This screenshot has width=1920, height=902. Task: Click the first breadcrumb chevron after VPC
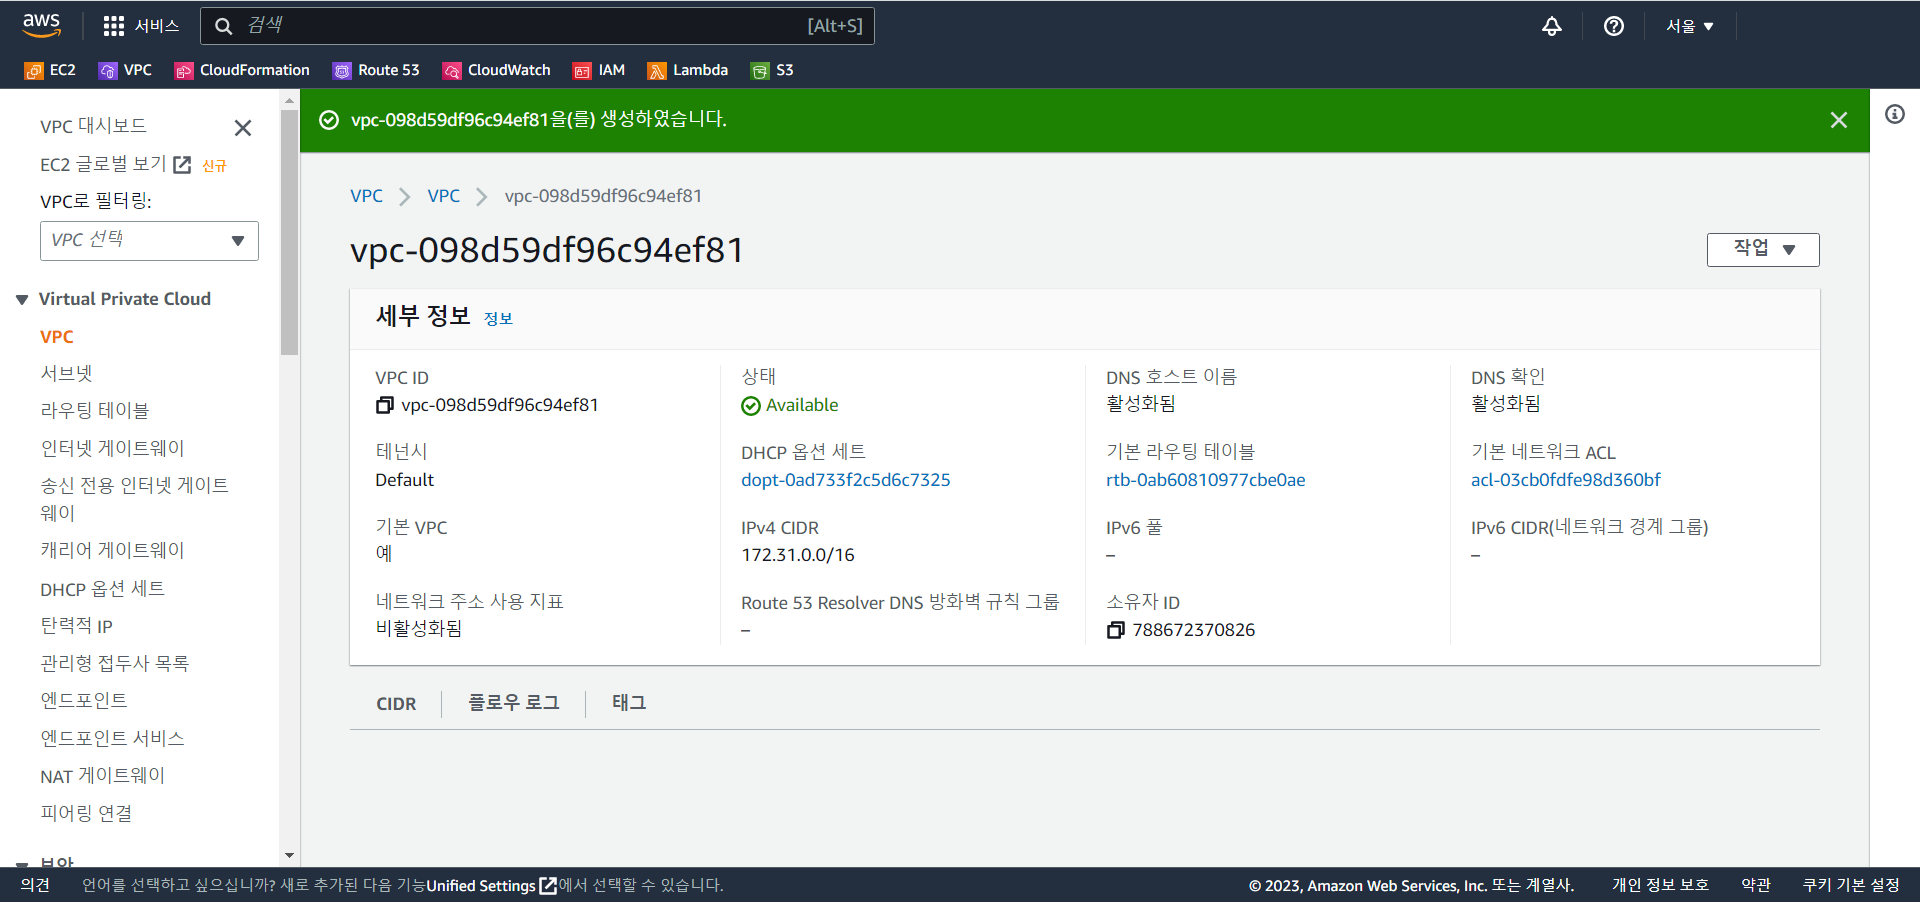405,197
